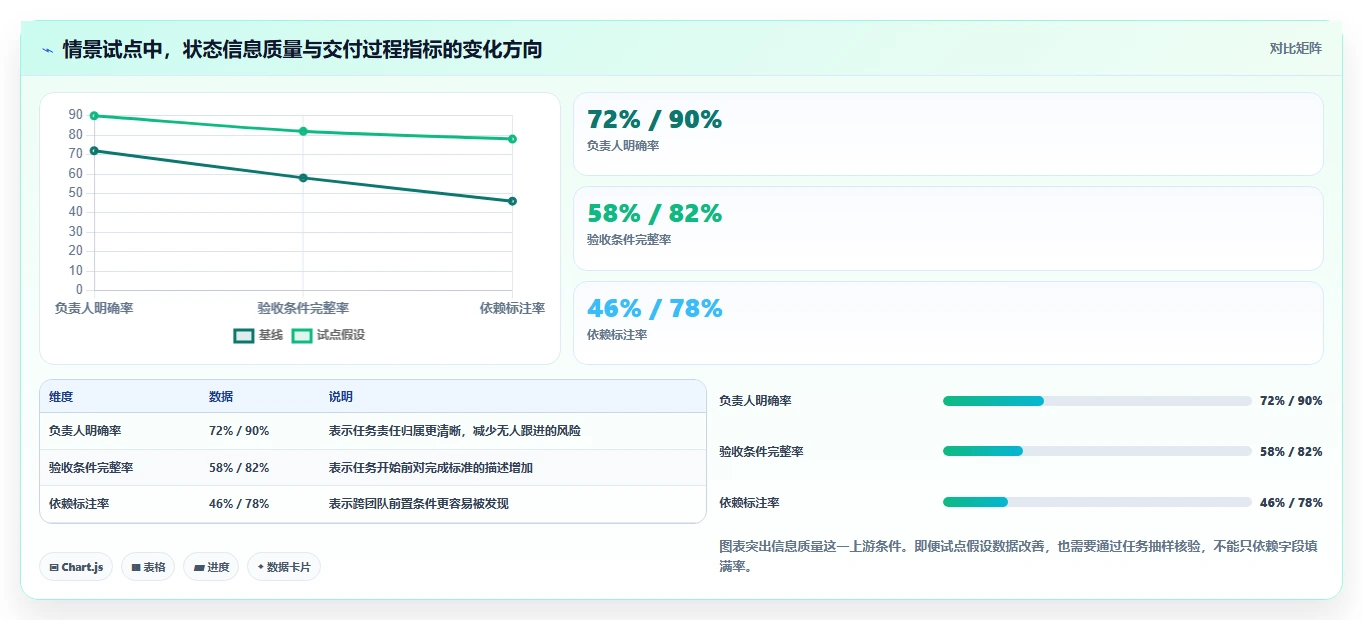
Task: Click the progress value 72% / 90%
Action: tap(1291, 401)
